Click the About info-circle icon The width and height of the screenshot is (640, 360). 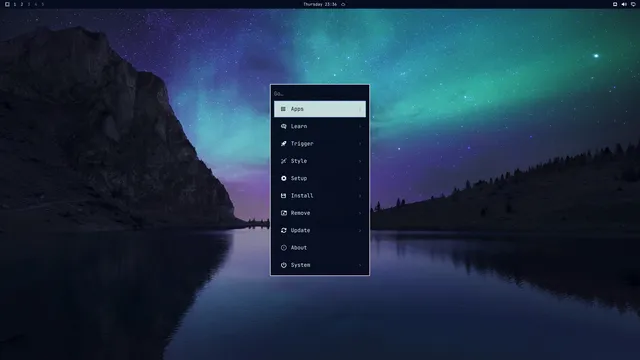click(283, 248)
